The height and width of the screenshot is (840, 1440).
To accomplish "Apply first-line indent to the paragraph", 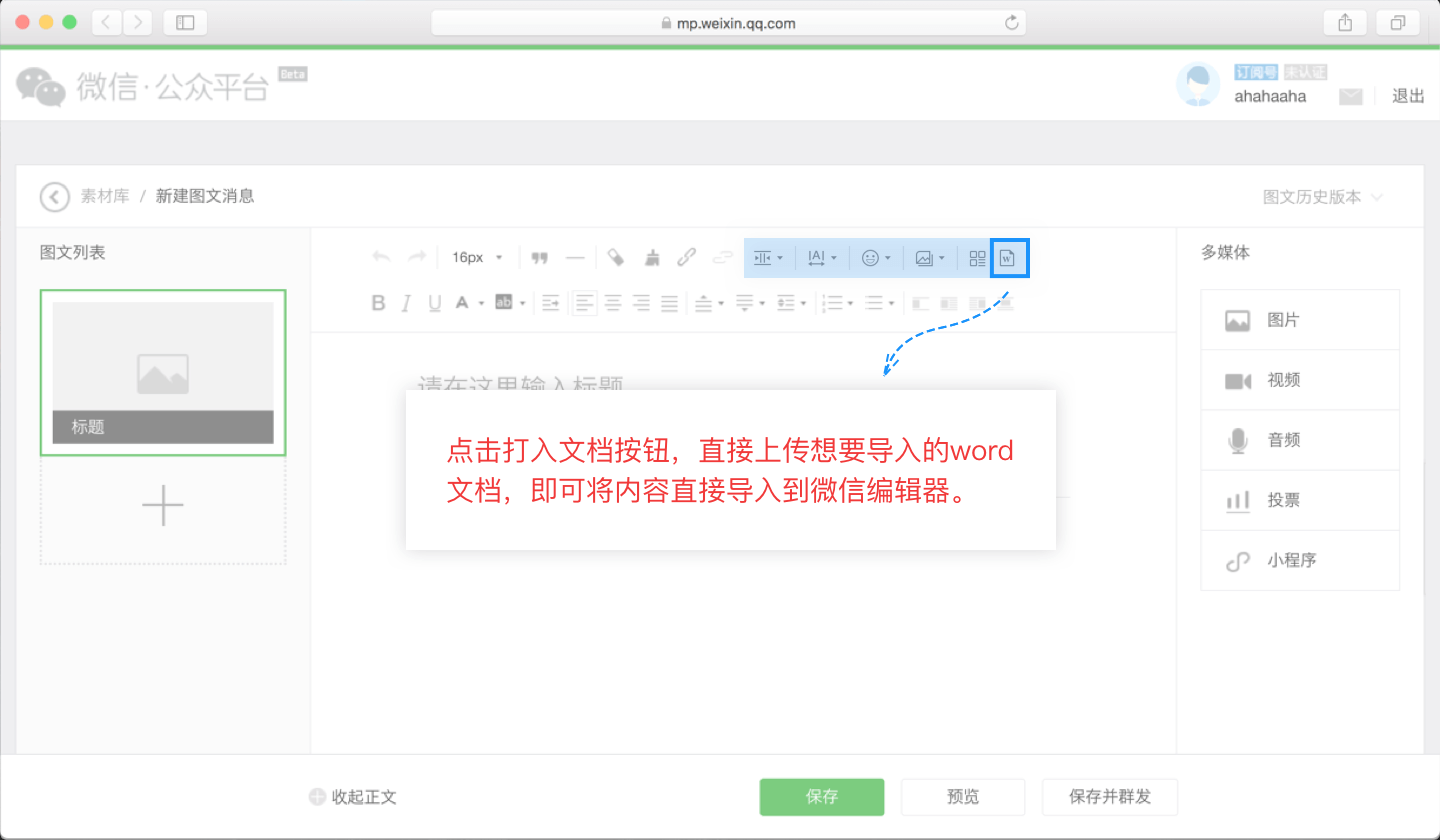I will [x=551, y=302].
